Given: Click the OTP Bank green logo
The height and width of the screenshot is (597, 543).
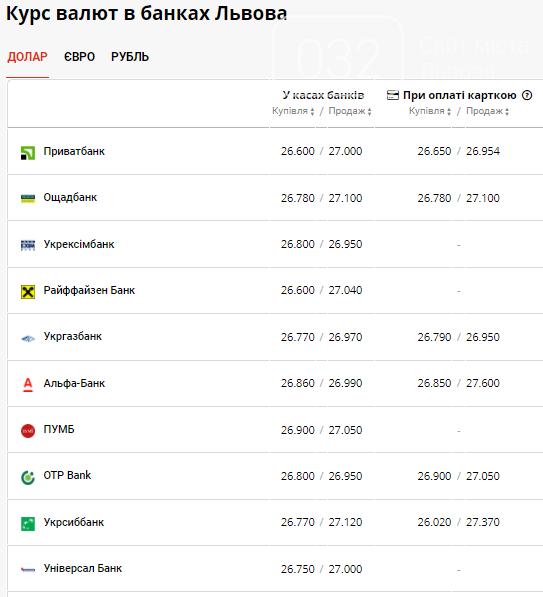Looking at the screenshot, I should (x=28, y=477).
